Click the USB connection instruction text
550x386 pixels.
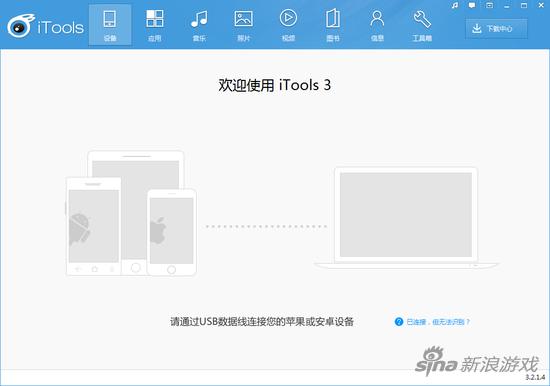click(262, 322)
